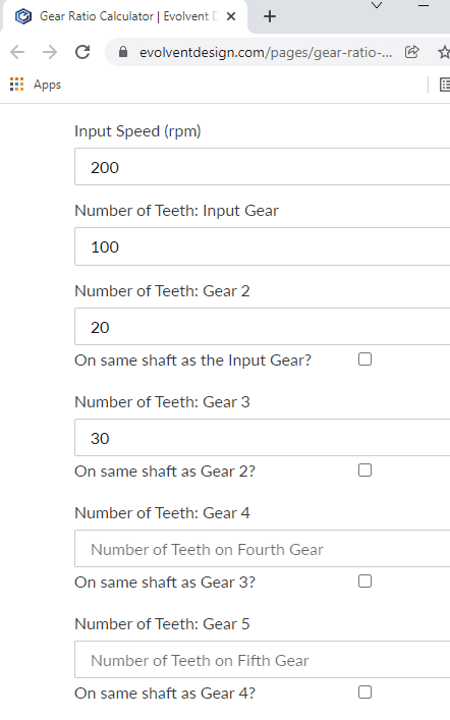Screen dimensions: 450x720
Task: Open the Apps grid shortcut
Action: tap(35, 84)
